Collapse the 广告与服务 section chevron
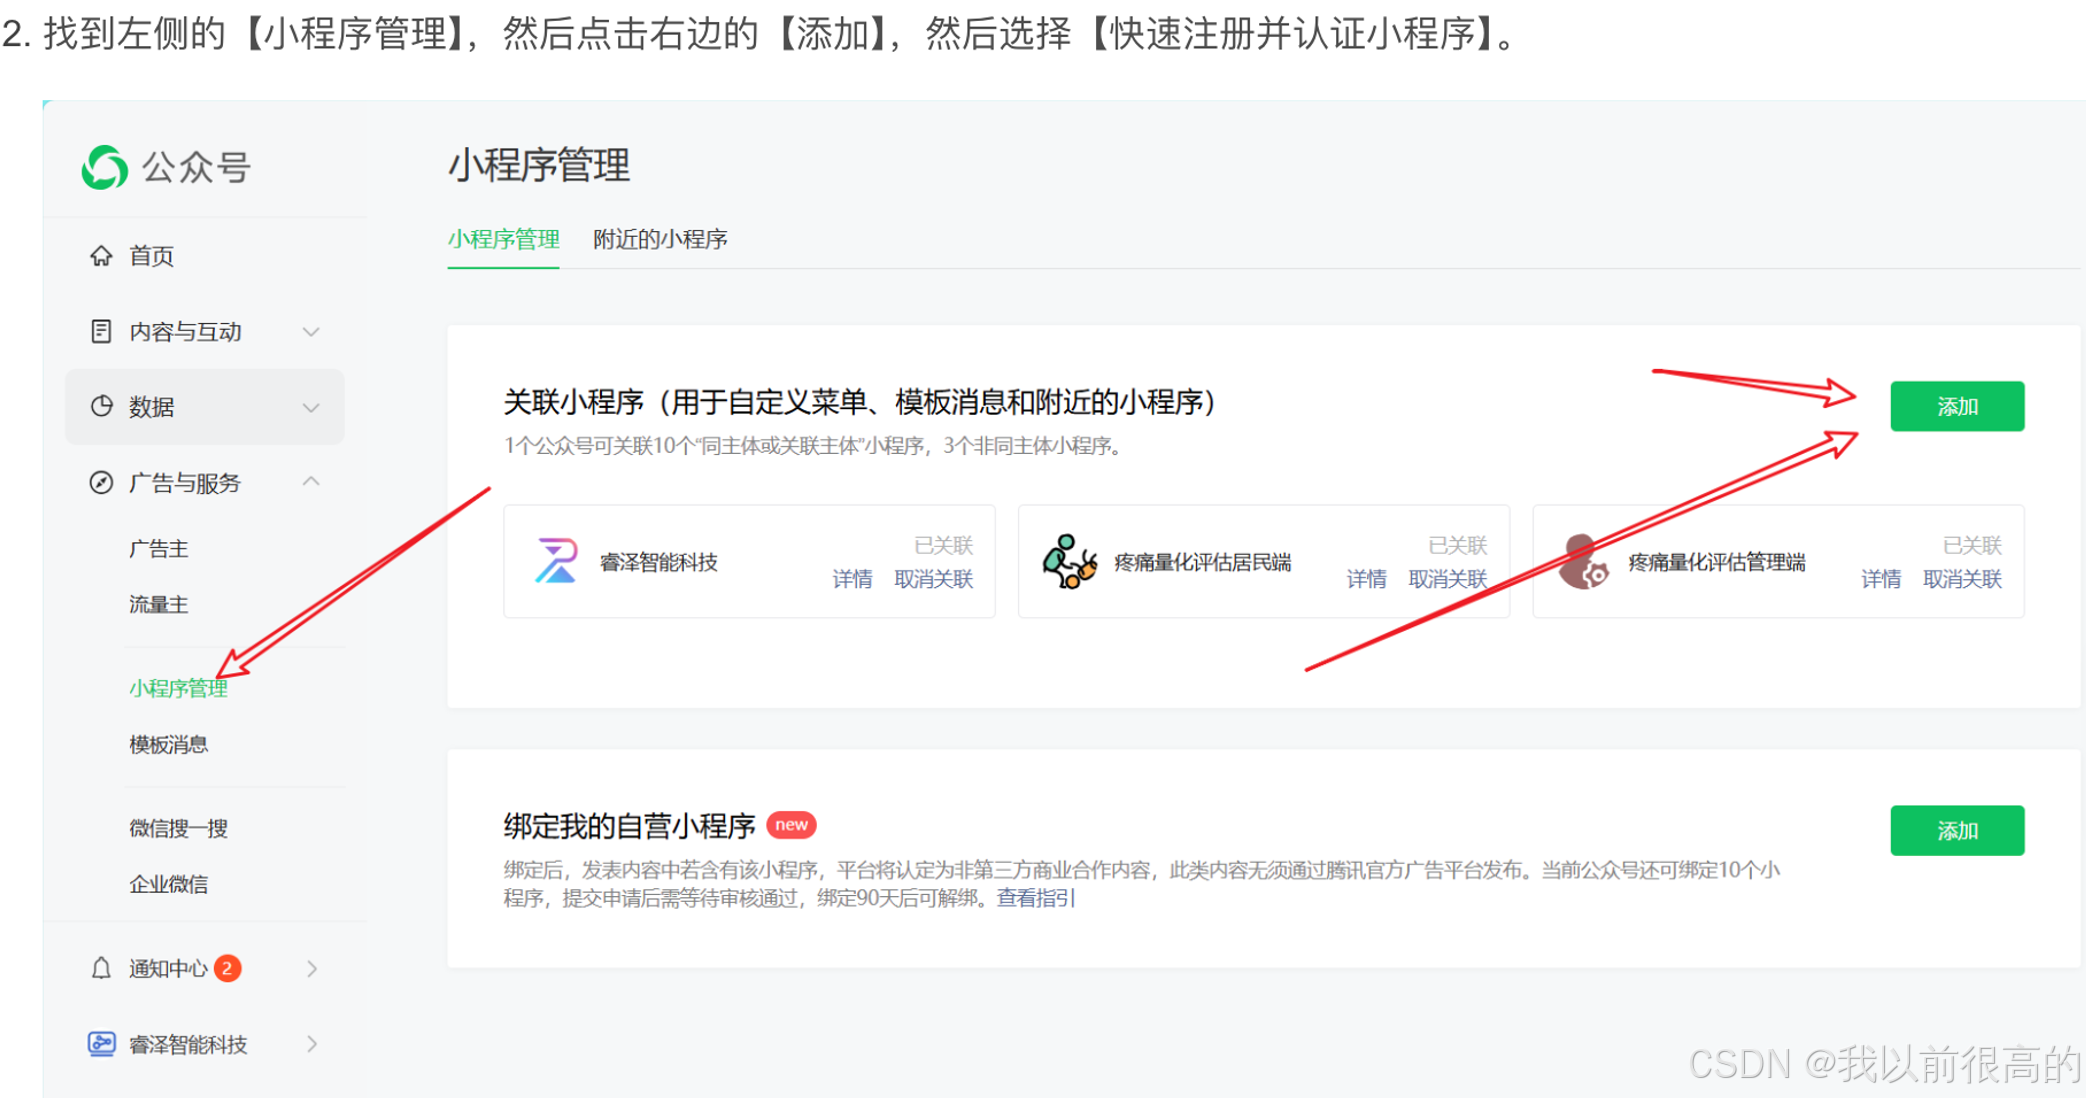This screenshot has width=2086, height=1098. coord(311,482)
